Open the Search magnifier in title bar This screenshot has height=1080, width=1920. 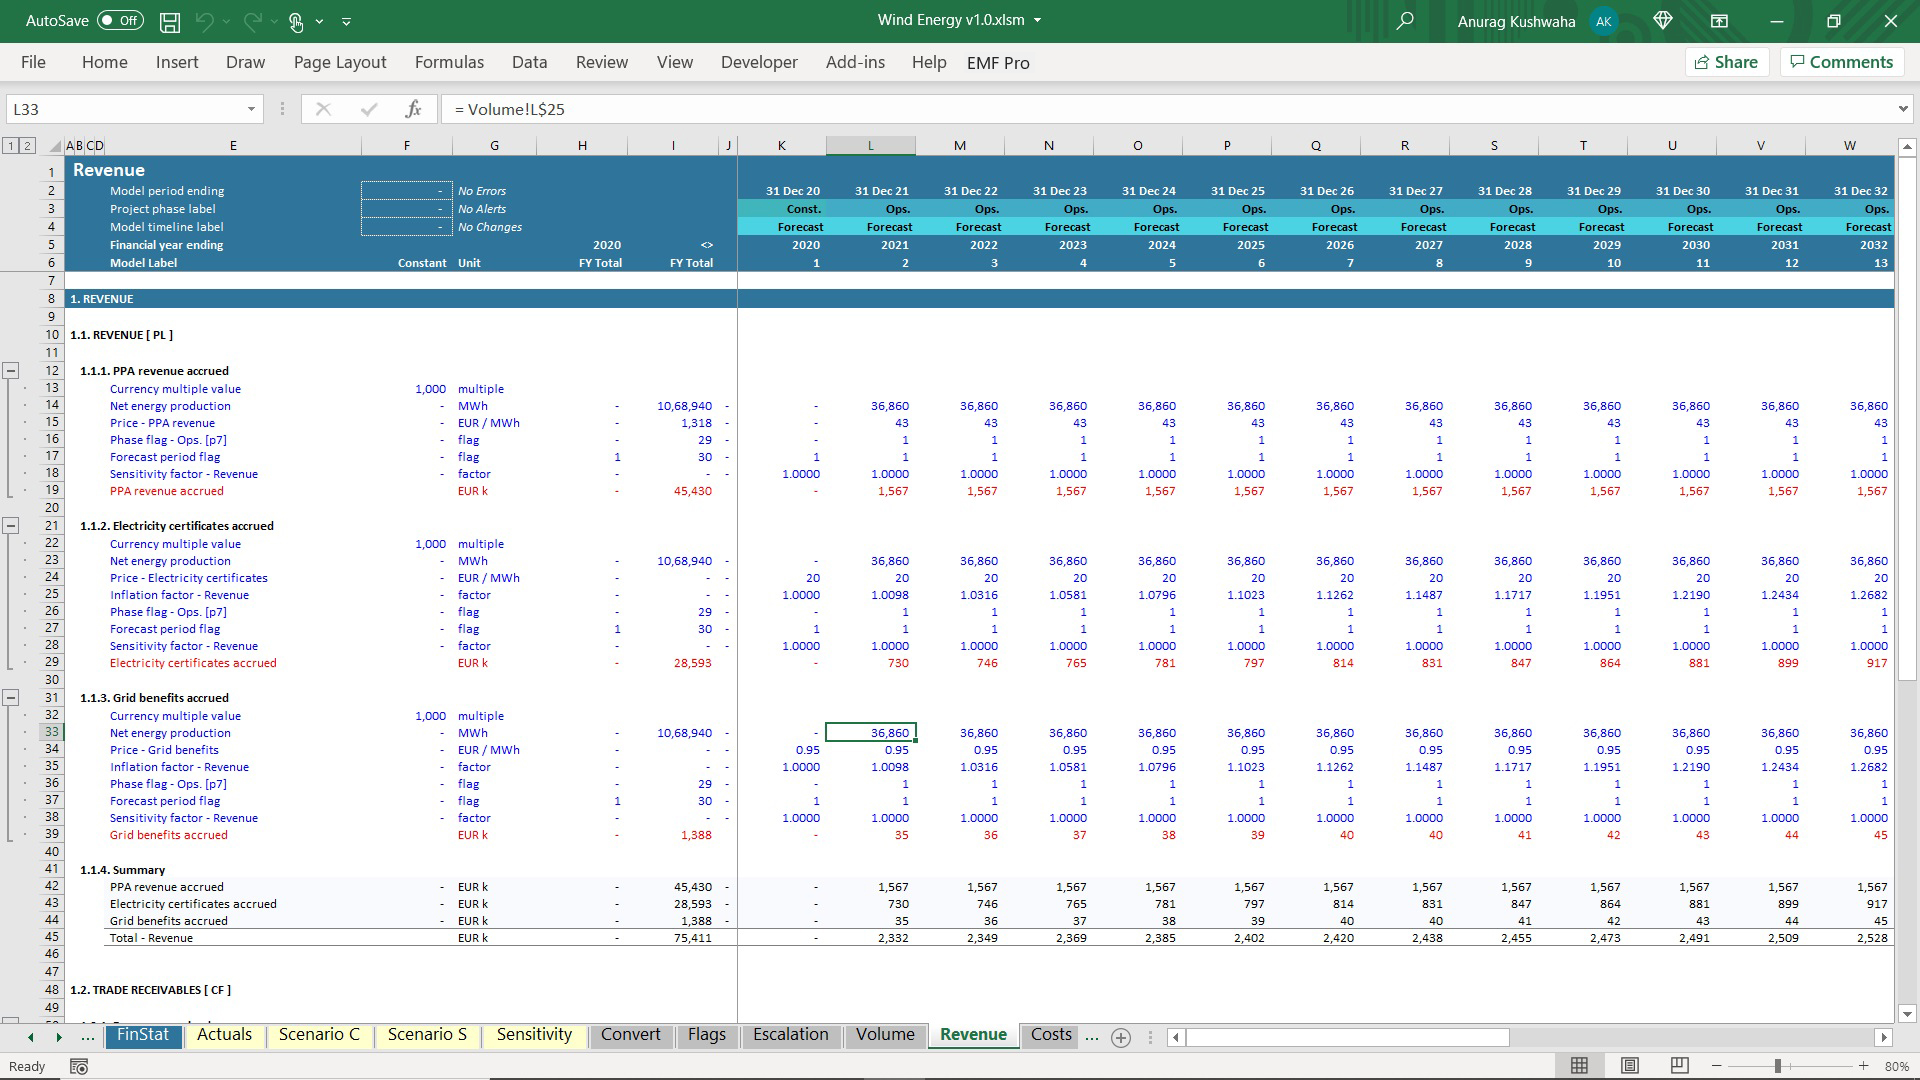pos(1405,21)
